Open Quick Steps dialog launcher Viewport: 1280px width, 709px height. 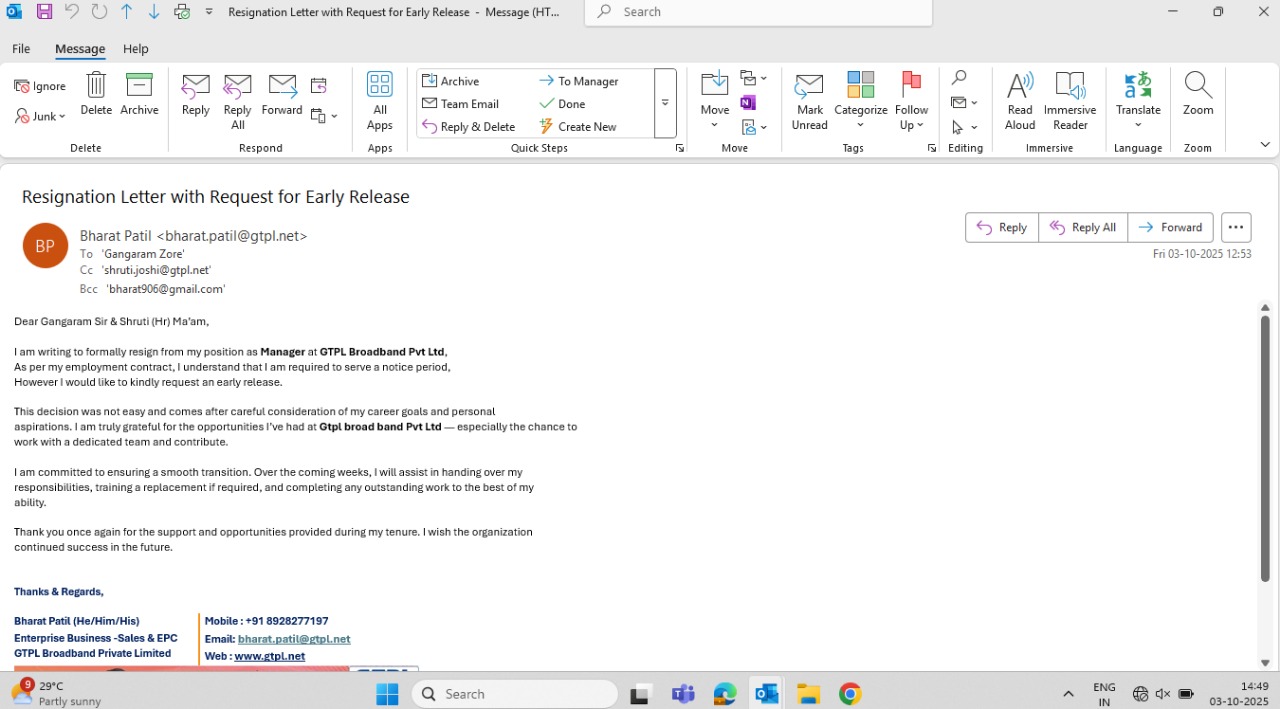(680, 148)
